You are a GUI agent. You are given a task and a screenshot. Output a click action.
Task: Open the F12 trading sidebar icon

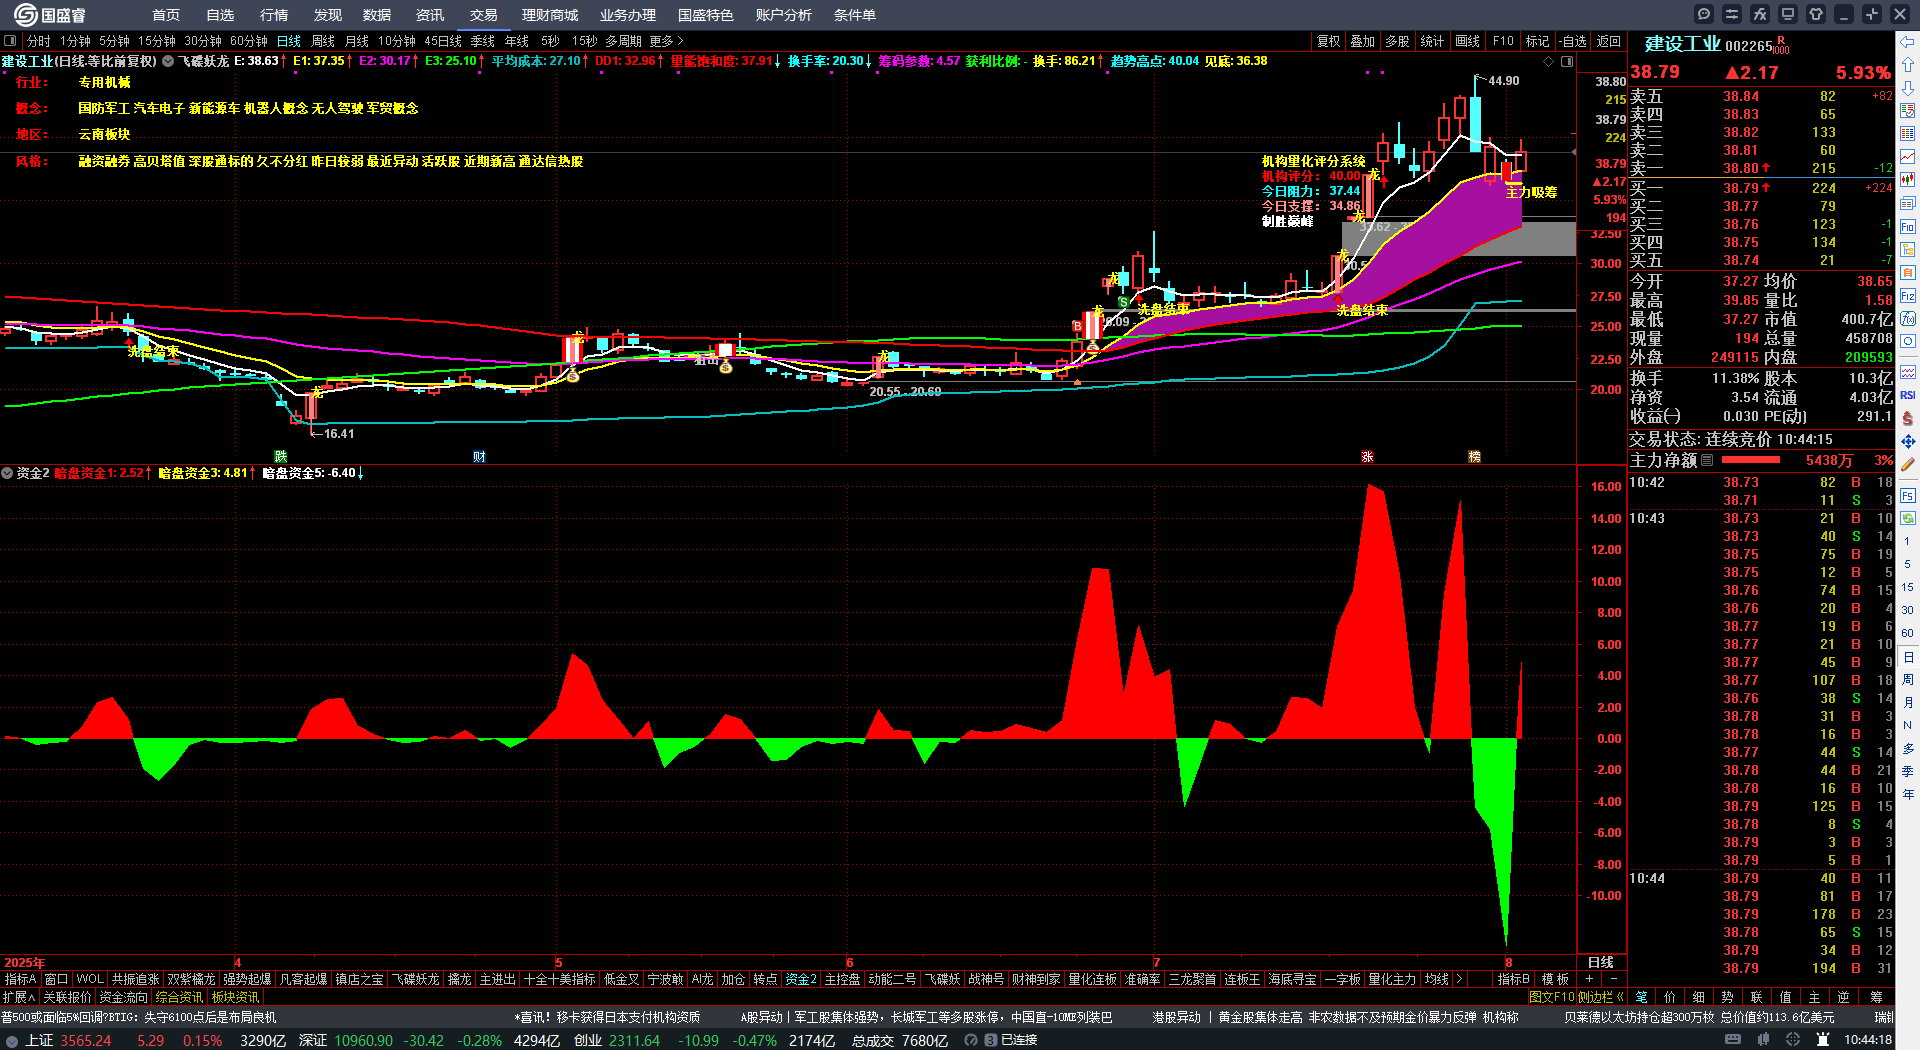tap(1908, 296)
